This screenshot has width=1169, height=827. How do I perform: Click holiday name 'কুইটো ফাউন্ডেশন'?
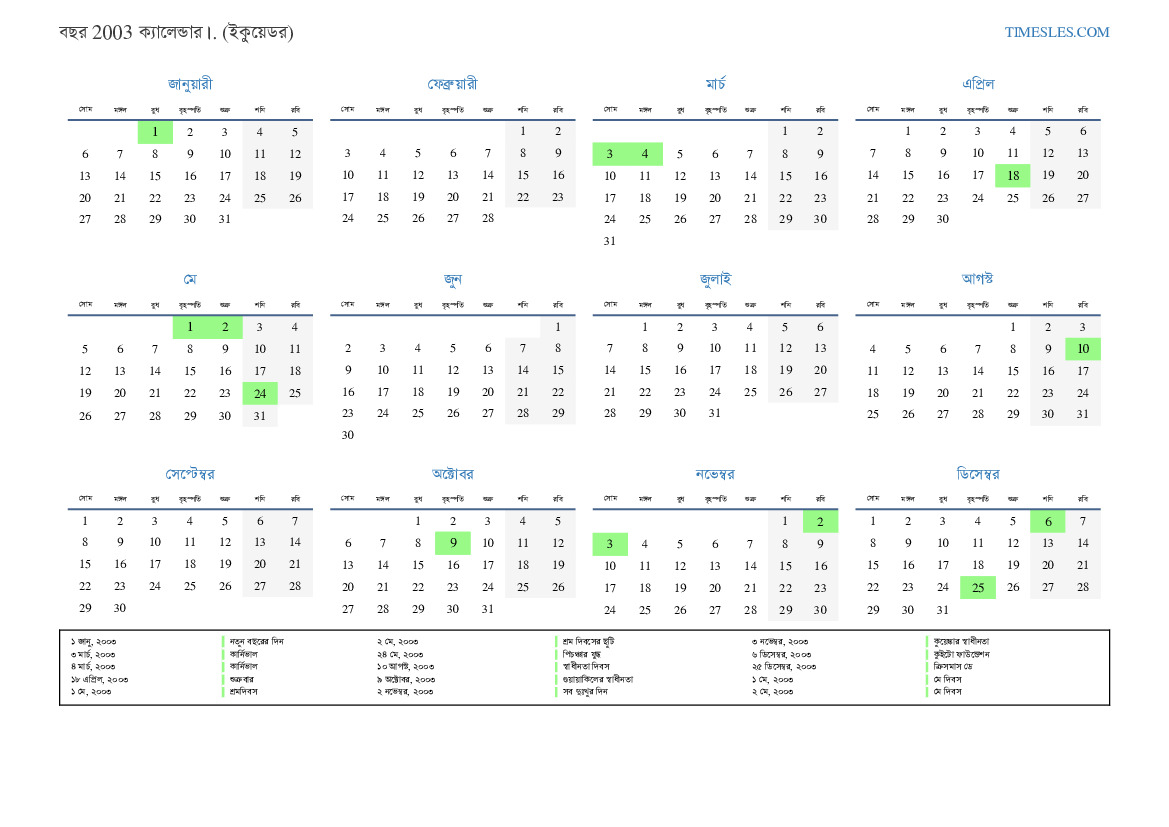(x=962, y=654)
